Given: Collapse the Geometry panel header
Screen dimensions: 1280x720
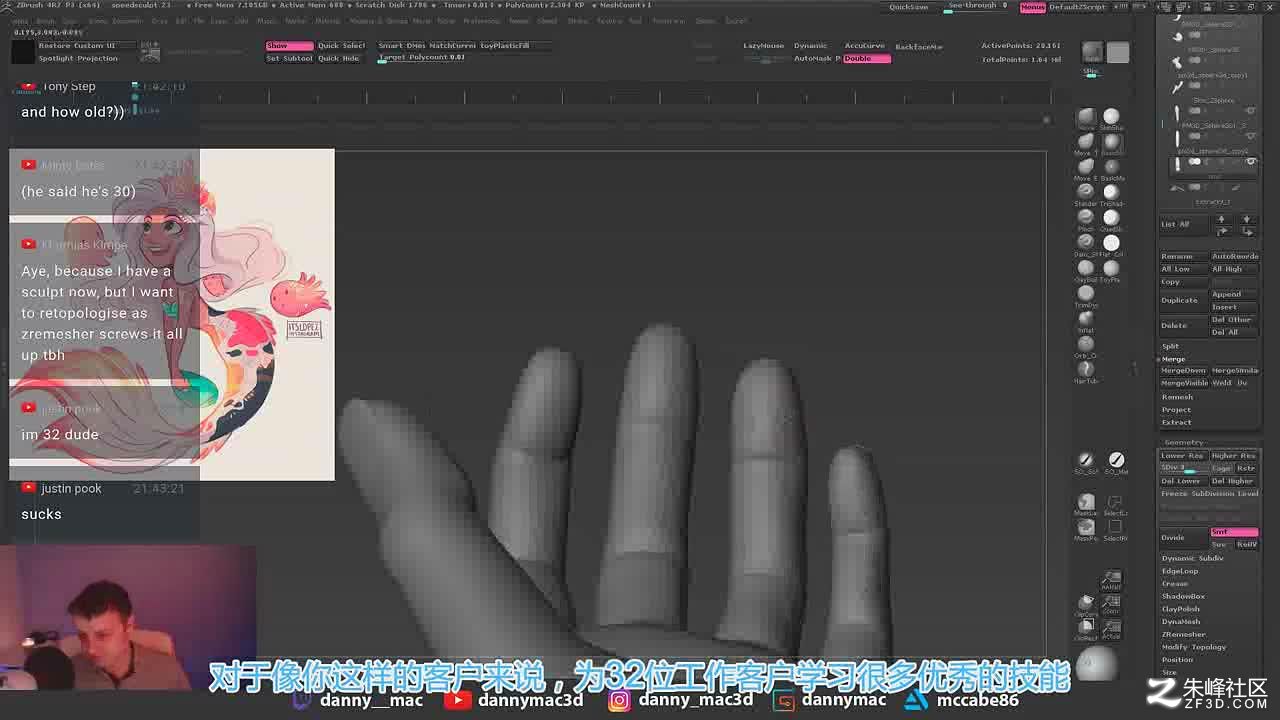Looking at the screenshot, I should coord(1184,443).
